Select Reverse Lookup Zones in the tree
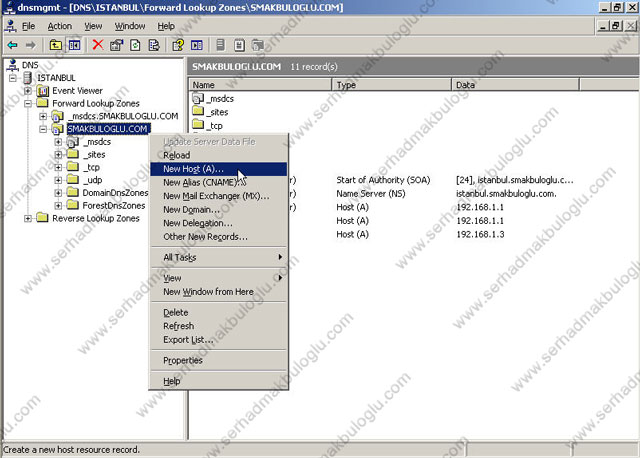 pyautogui.click(x=96, y=218)
